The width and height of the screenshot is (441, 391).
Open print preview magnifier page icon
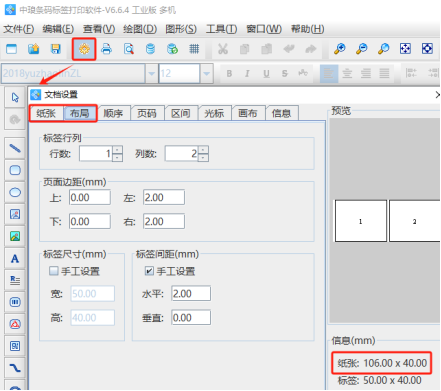point(129,49)
